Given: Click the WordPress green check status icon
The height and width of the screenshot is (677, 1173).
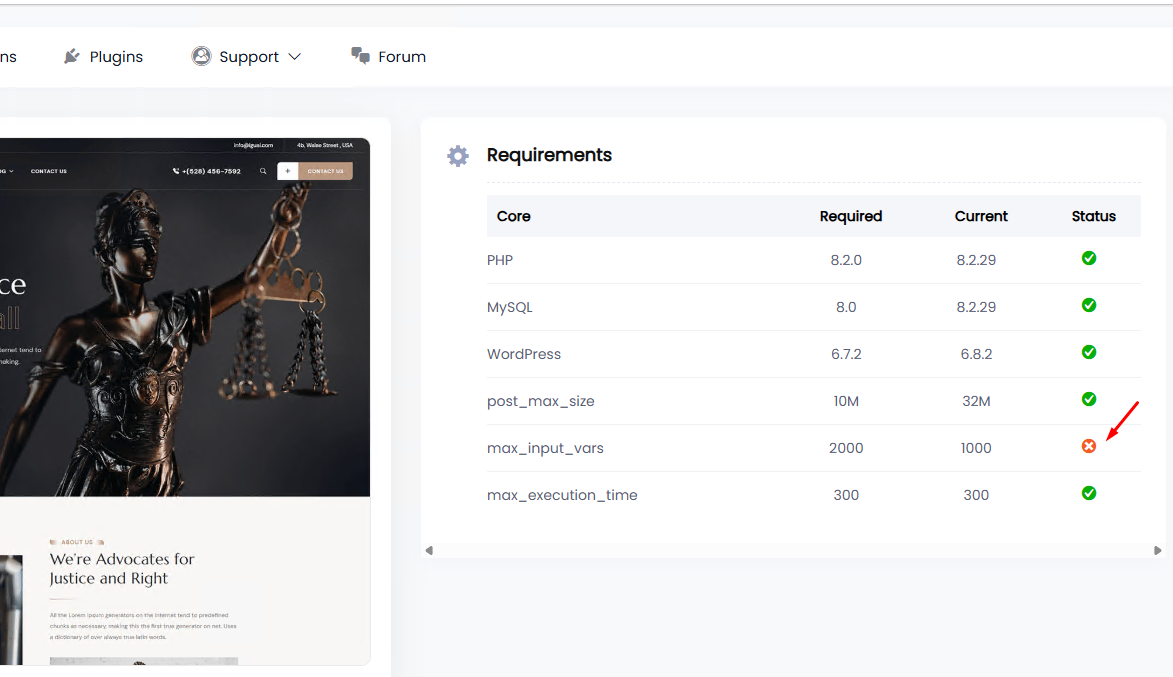Looking at the screenshot, I should (x=1088, y=352).
